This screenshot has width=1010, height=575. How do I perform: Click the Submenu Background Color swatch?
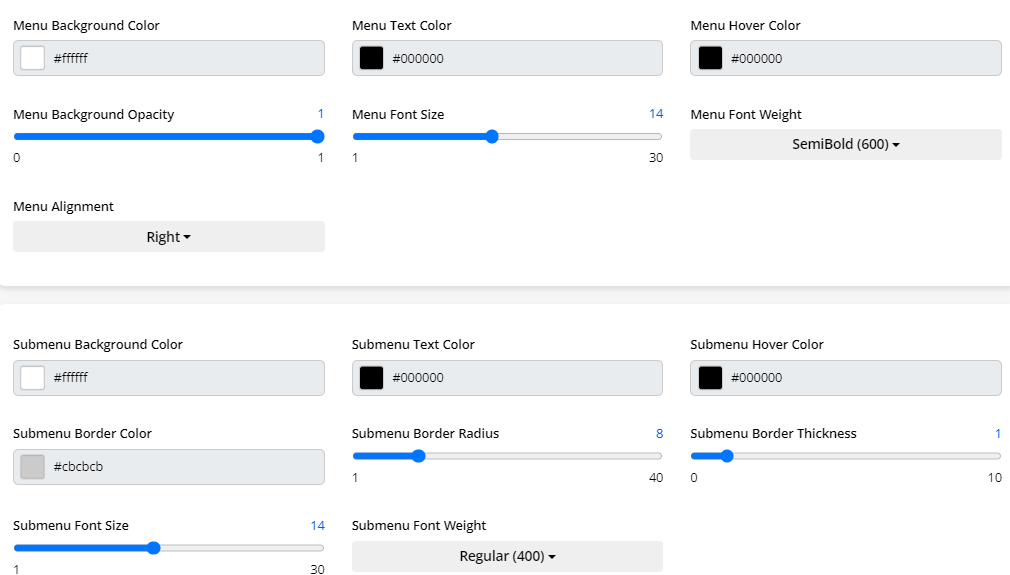(33, 377)
